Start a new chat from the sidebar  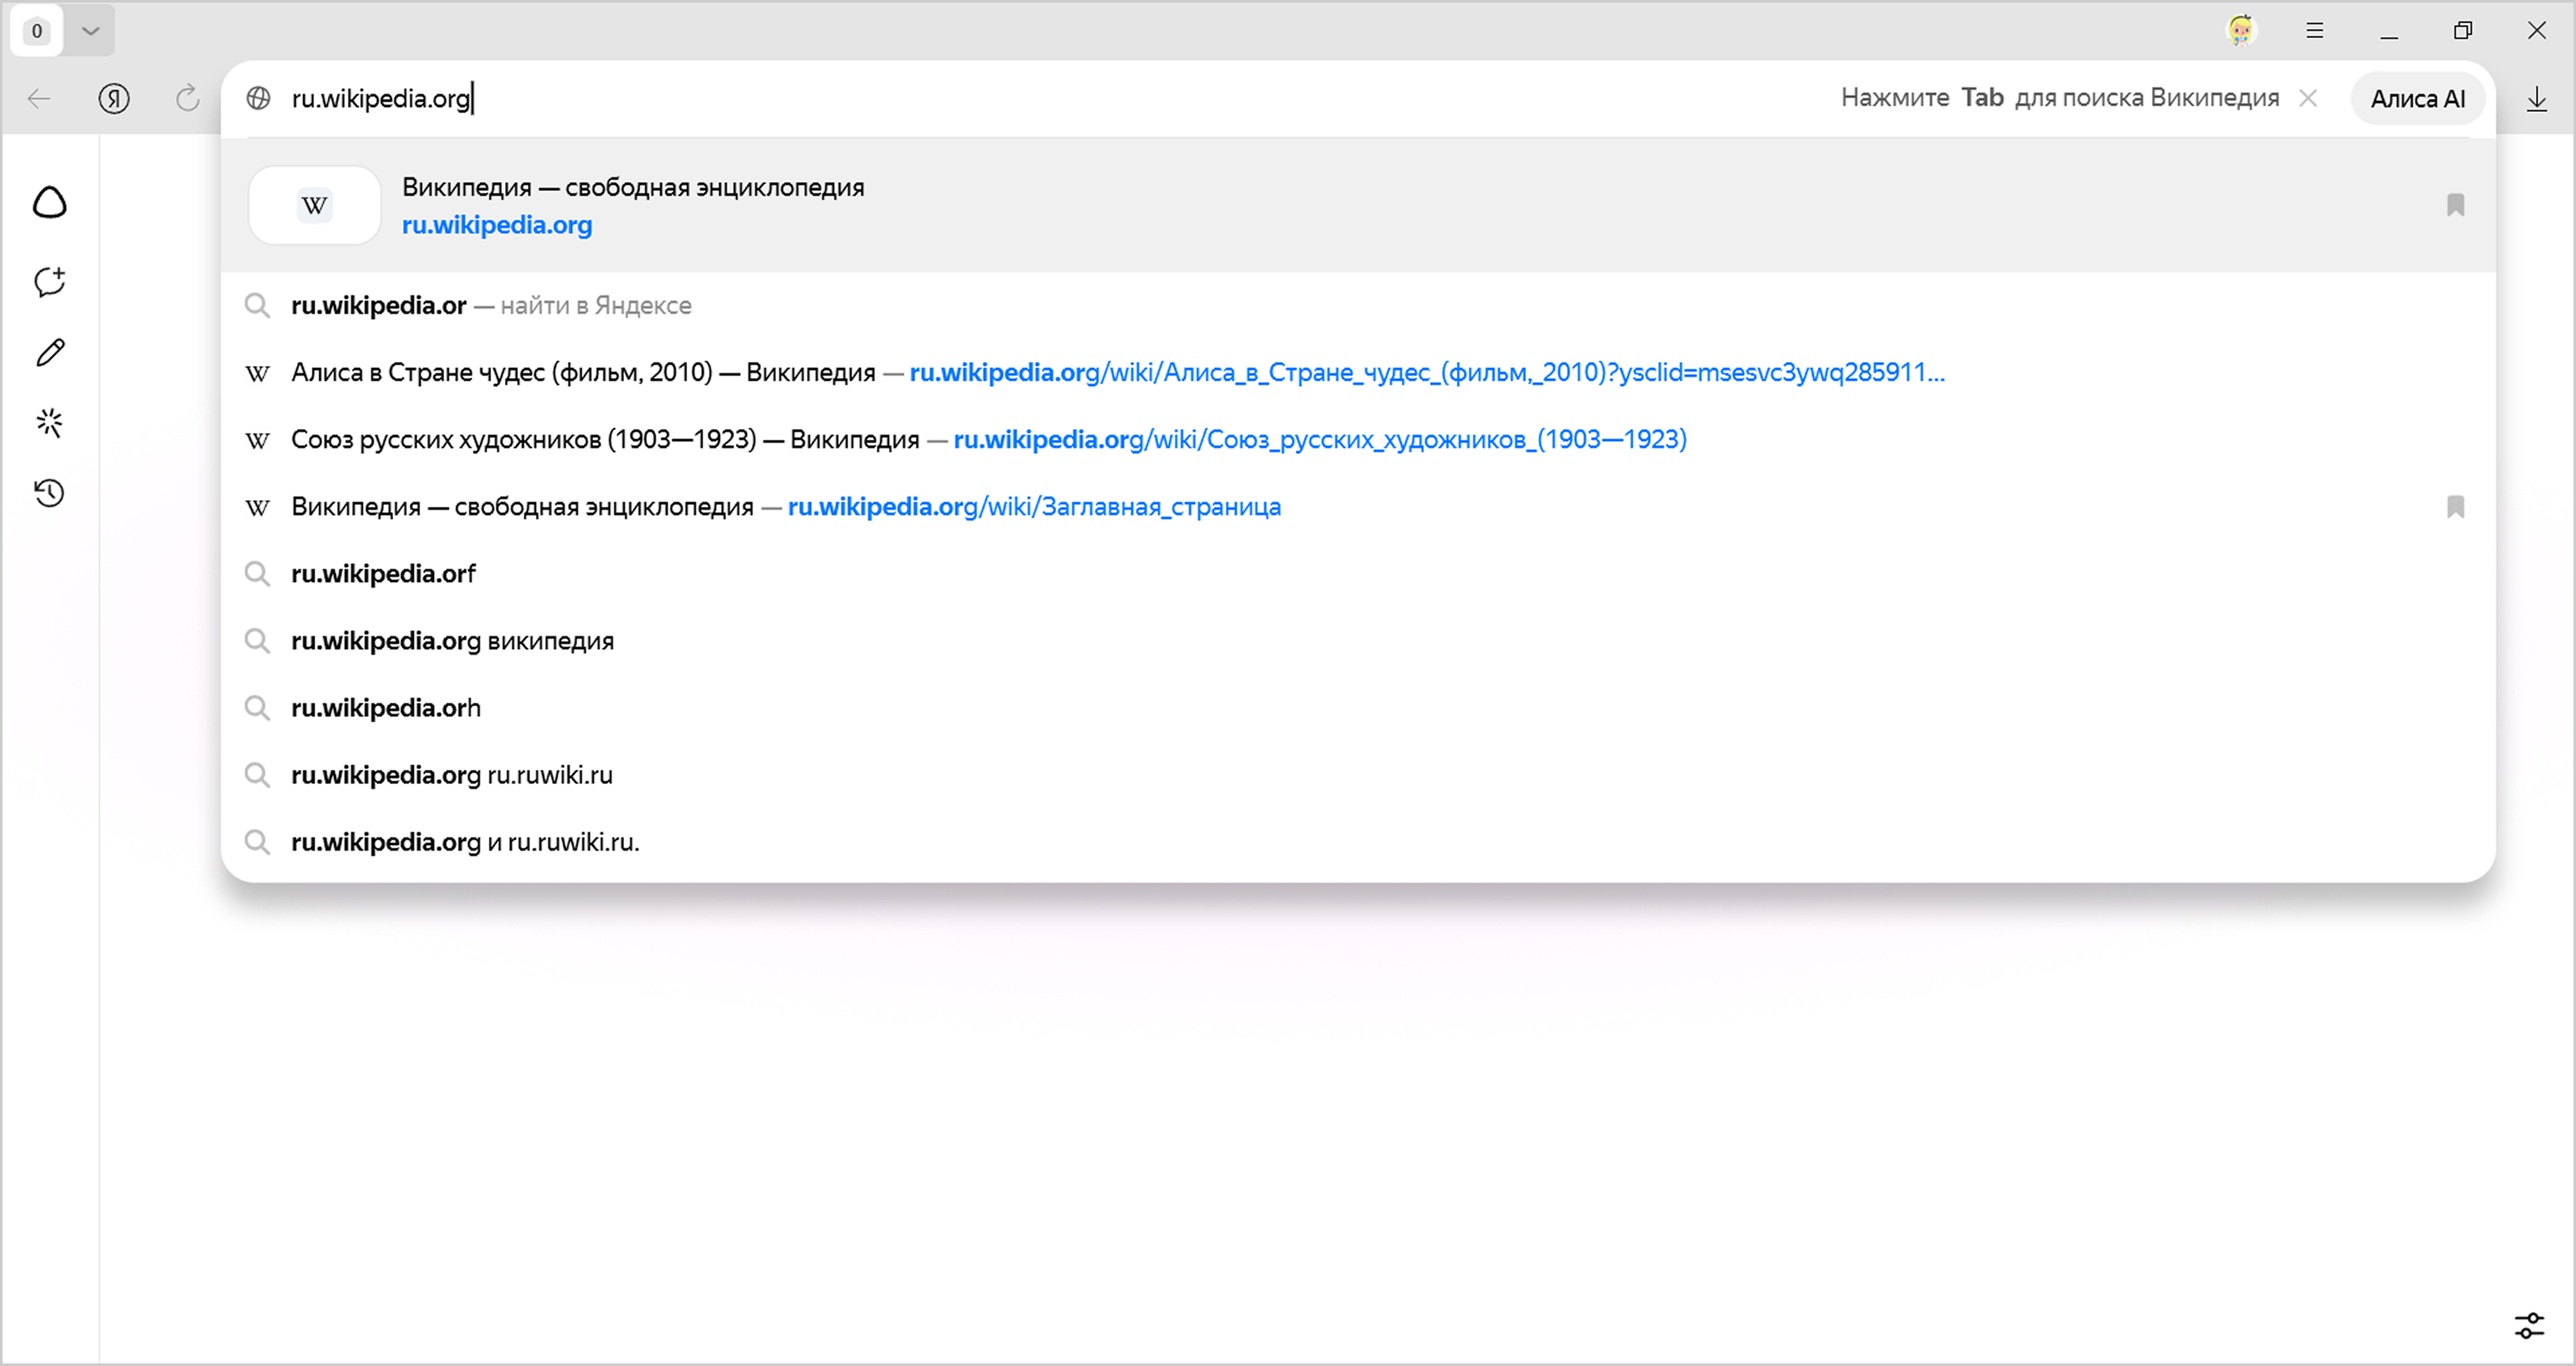[x=50, y=281]
